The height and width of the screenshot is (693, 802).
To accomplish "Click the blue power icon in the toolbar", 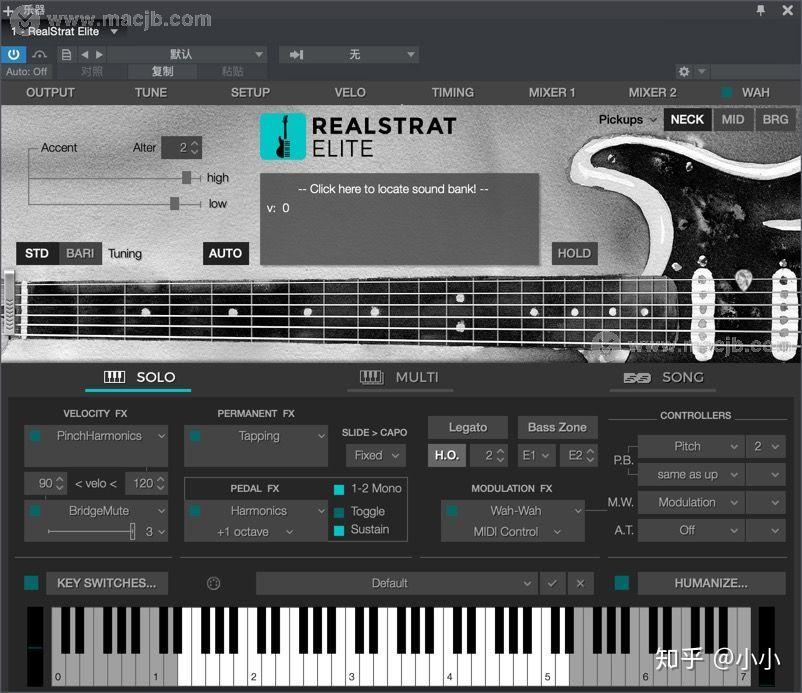I will click(x=12, y=54).
